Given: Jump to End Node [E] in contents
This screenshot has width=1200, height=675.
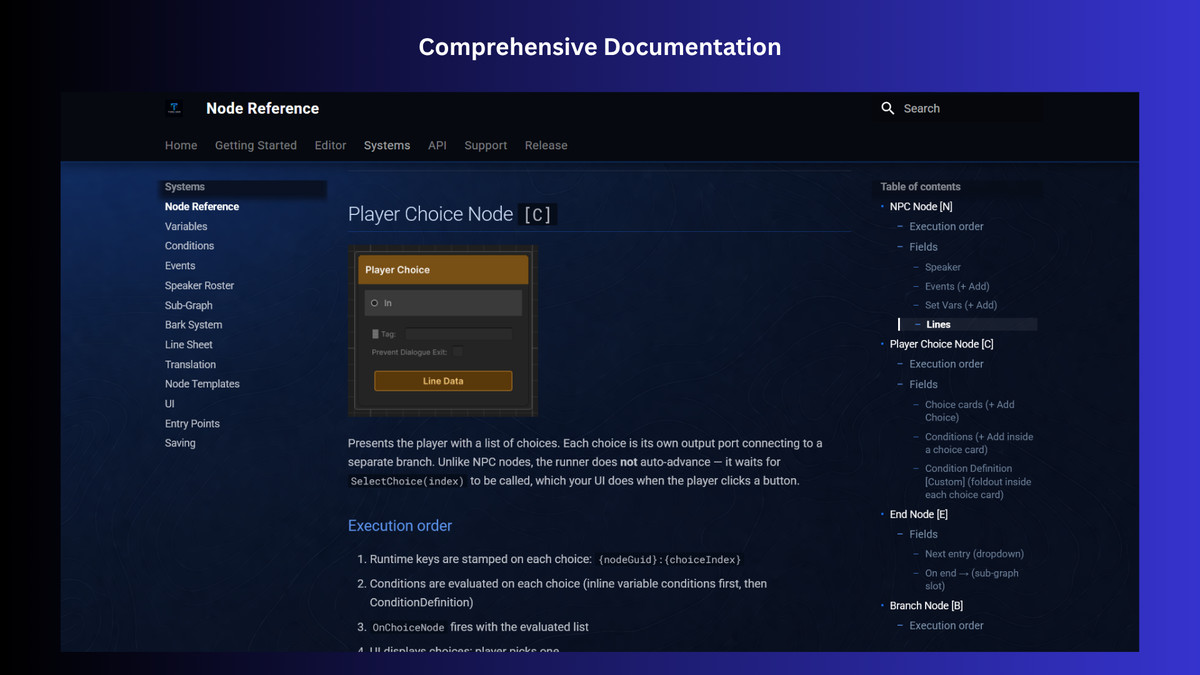Looking at the screenshot, I should point(919,514).
